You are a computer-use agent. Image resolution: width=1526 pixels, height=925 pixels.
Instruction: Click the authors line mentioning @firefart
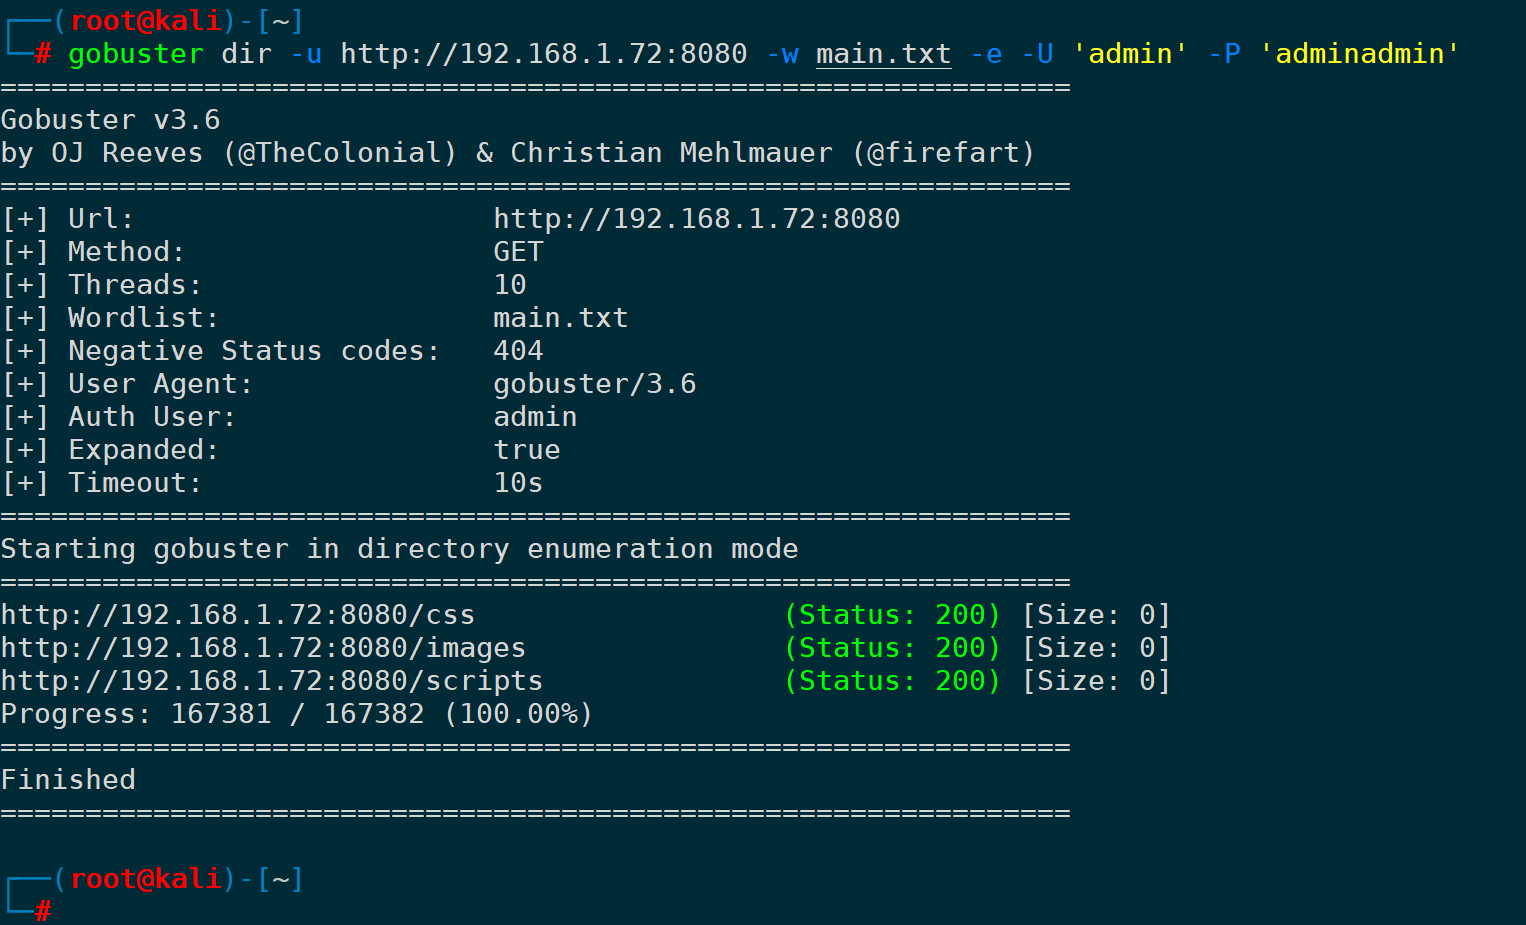(x=518, y=153)
